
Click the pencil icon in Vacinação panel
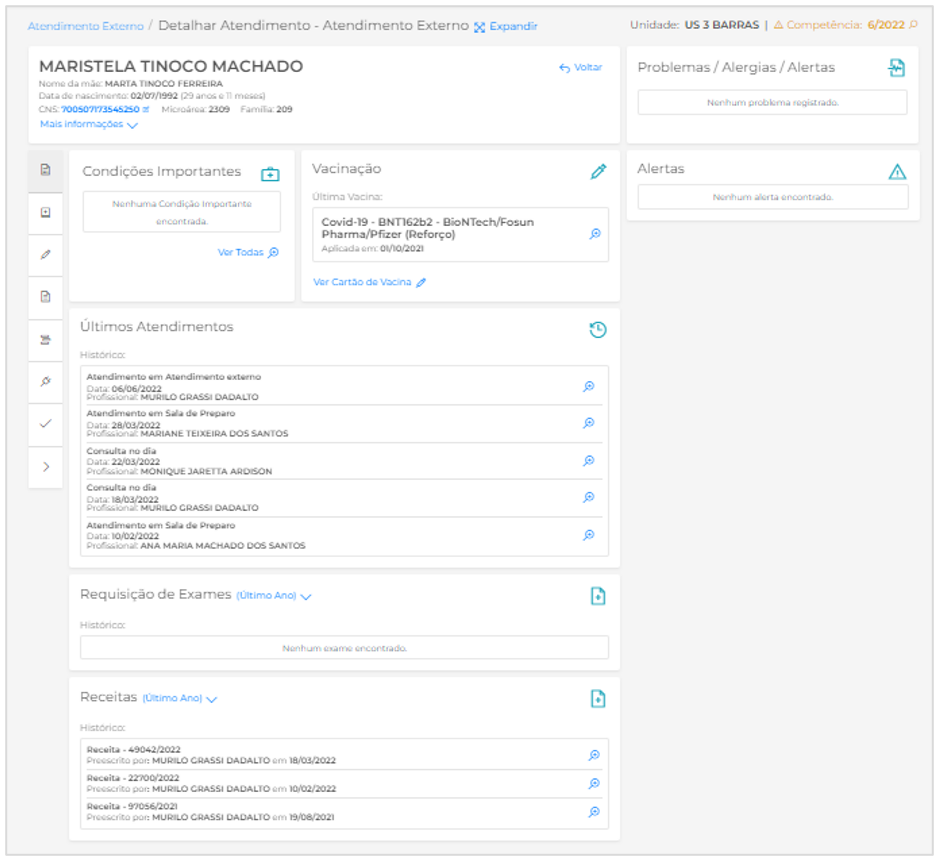click(598, 171)
